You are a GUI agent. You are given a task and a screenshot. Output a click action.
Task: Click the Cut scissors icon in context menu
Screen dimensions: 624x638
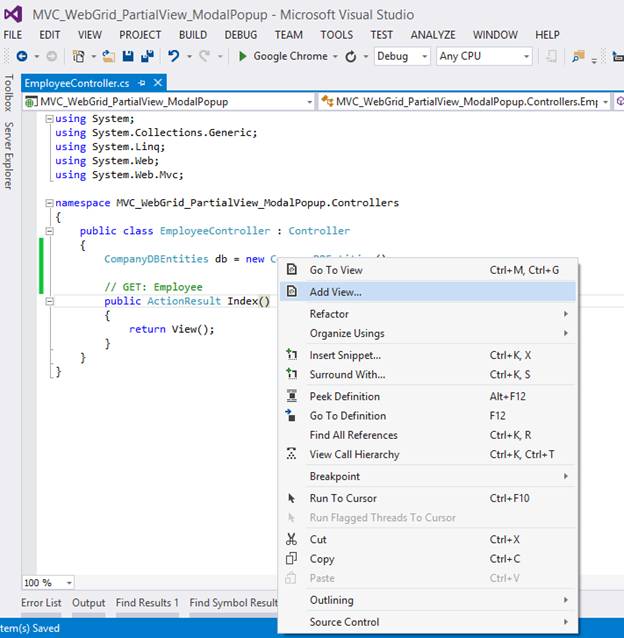pyautogui.click(x=292, y=540)
